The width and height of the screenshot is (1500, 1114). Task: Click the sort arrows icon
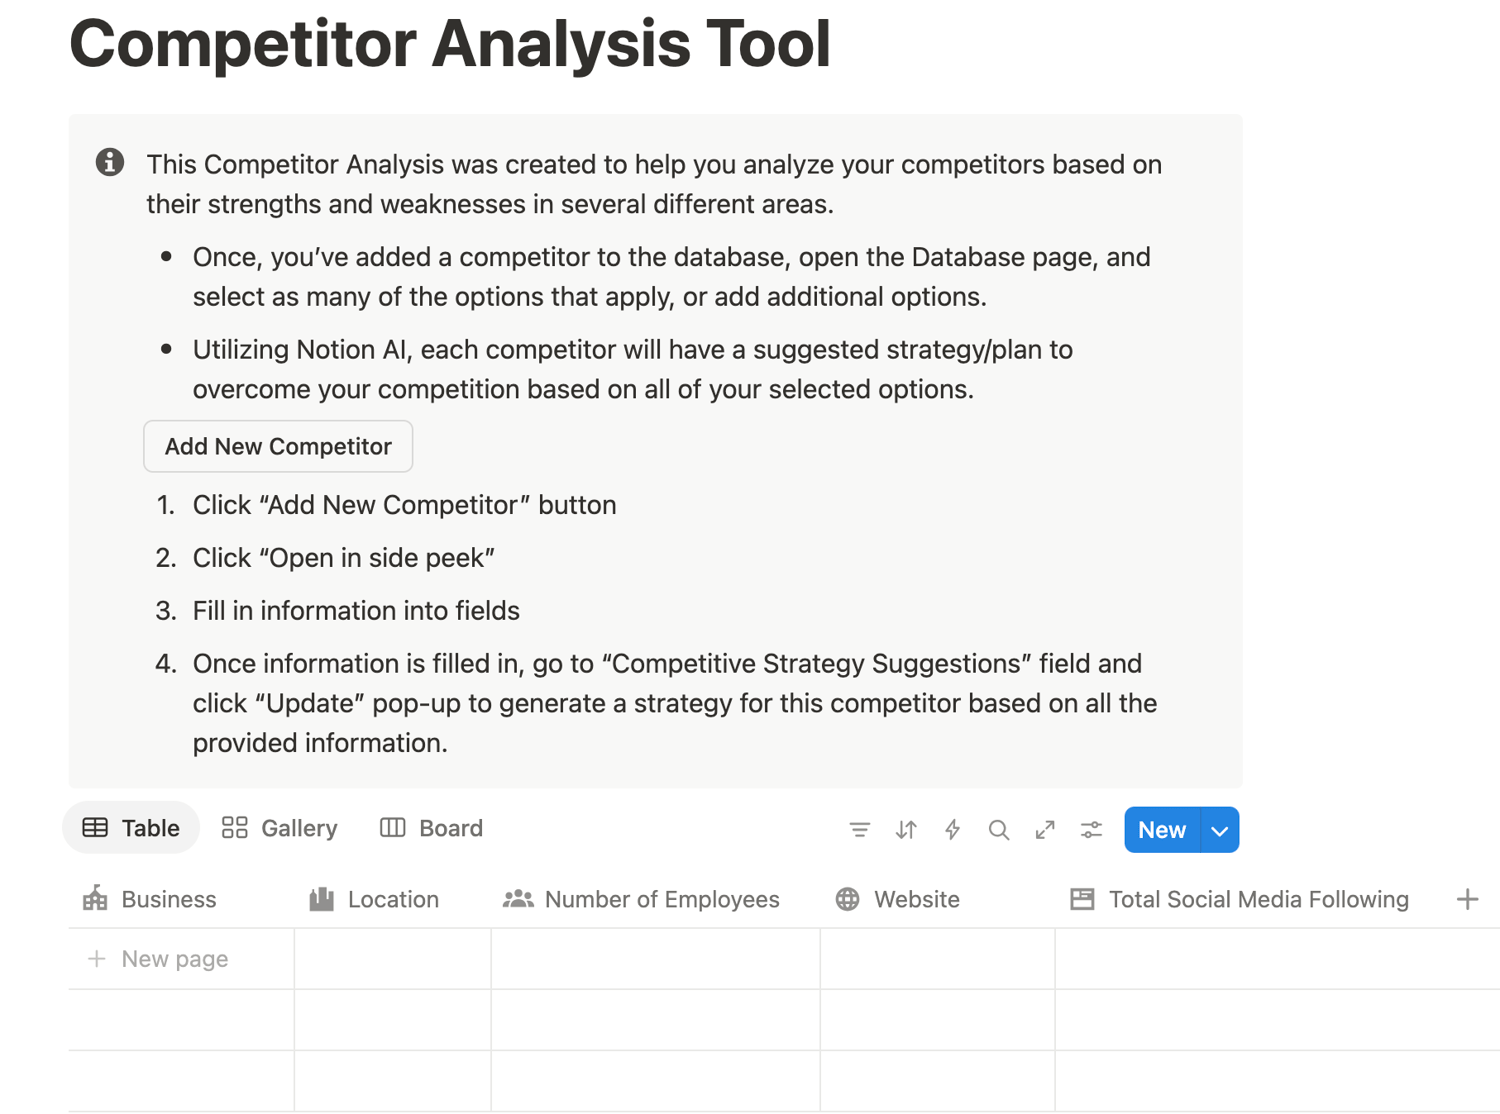[x=906, y=830]
